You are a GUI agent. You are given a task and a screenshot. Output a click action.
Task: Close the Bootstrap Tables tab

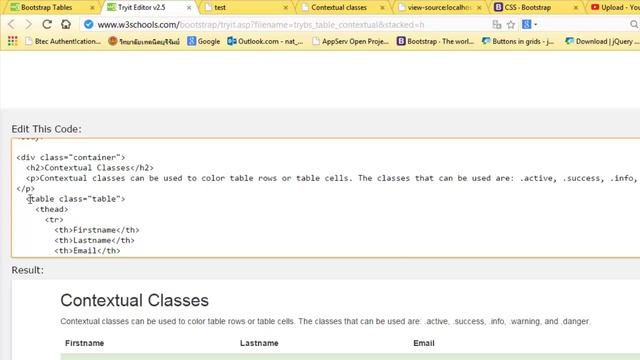(92, 8)
